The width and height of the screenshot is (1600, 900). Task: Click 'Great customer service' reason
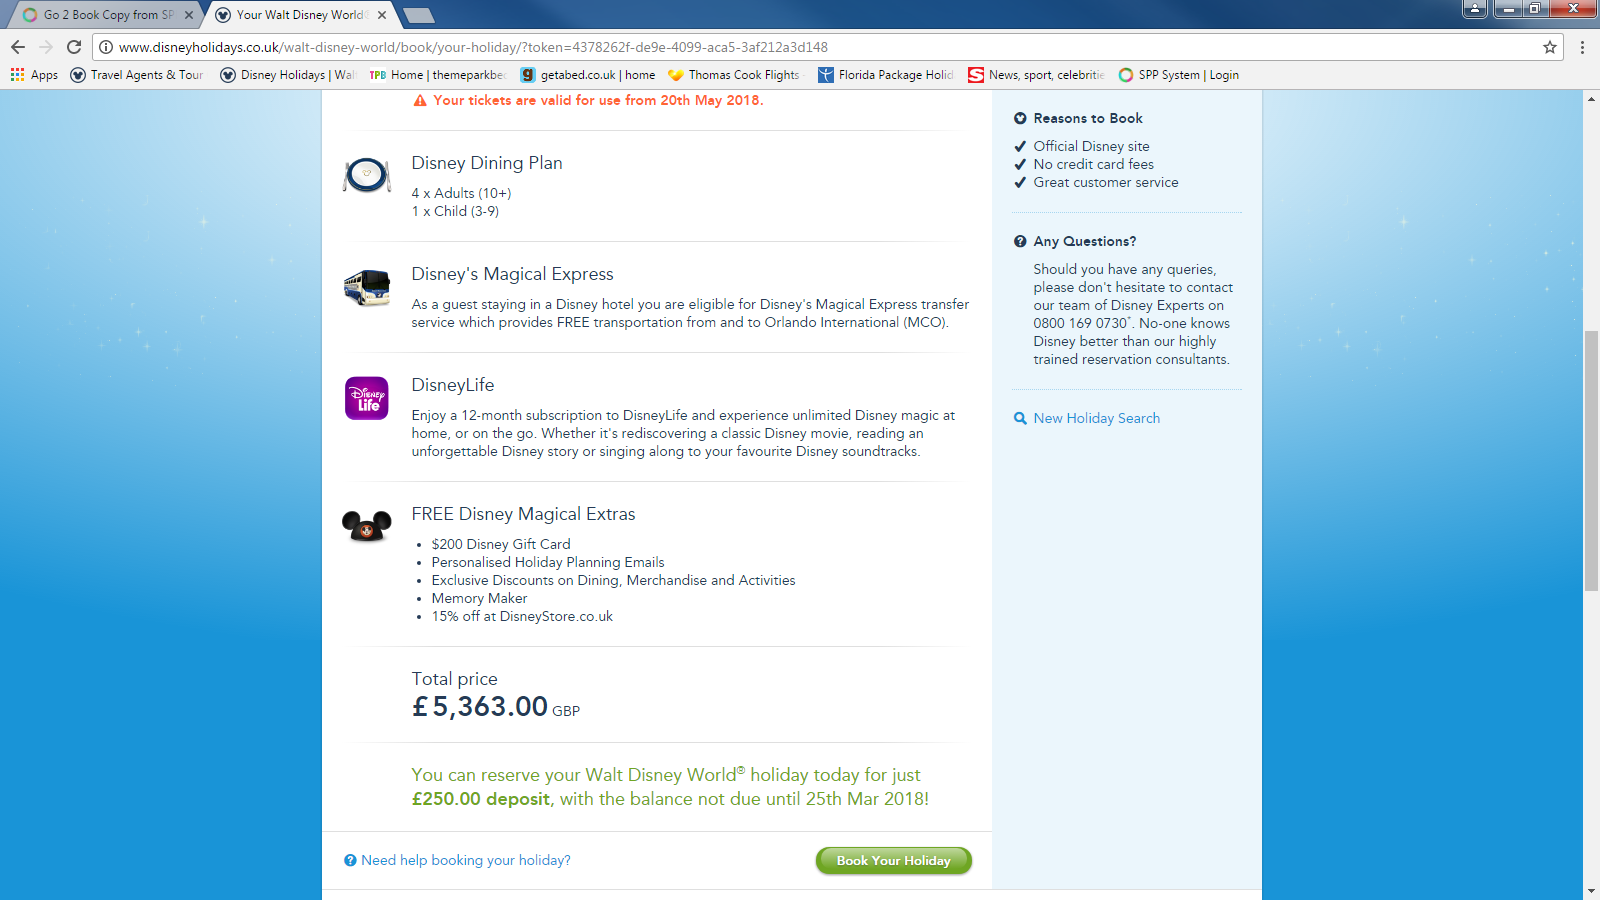[1106, 182]
